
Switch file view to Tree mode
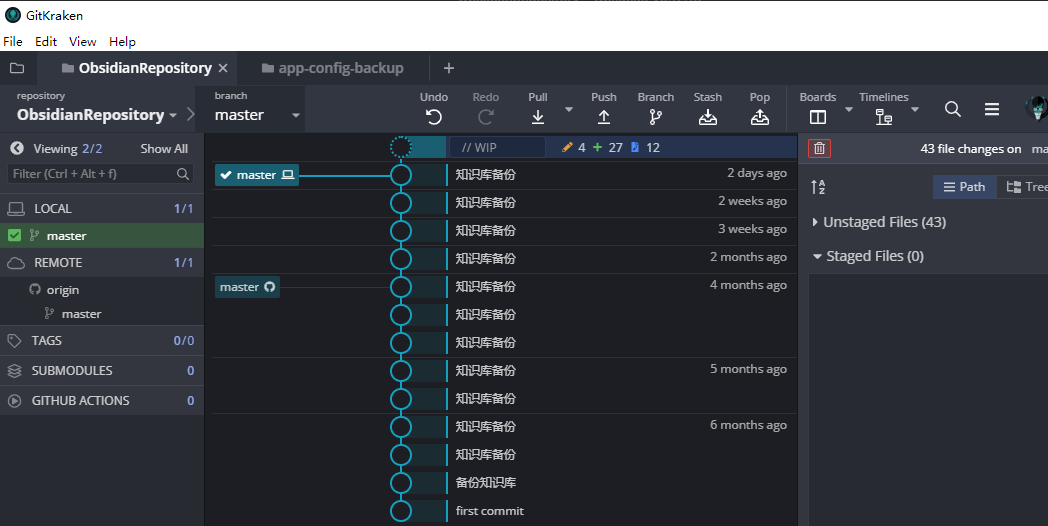coord(1026,187)
